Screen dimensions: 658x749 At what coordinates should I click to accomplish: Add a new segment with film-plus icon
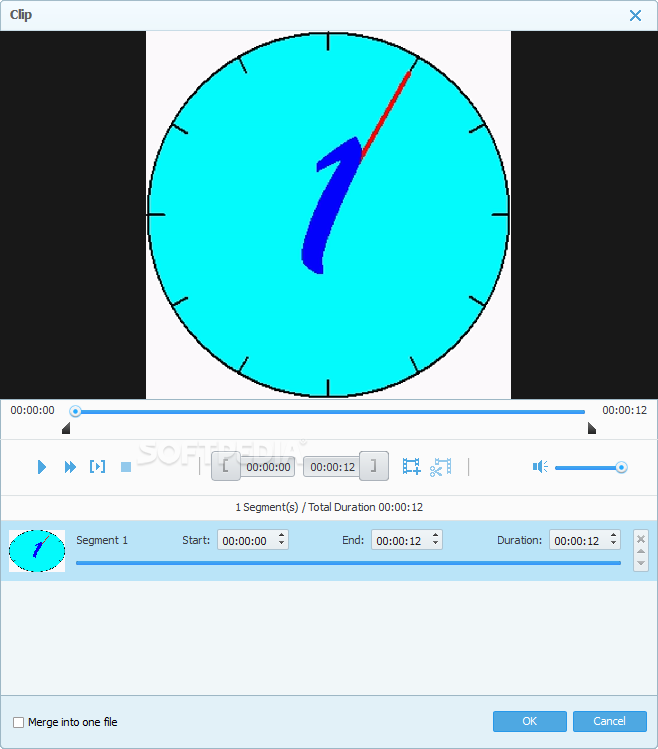(411, 466)
